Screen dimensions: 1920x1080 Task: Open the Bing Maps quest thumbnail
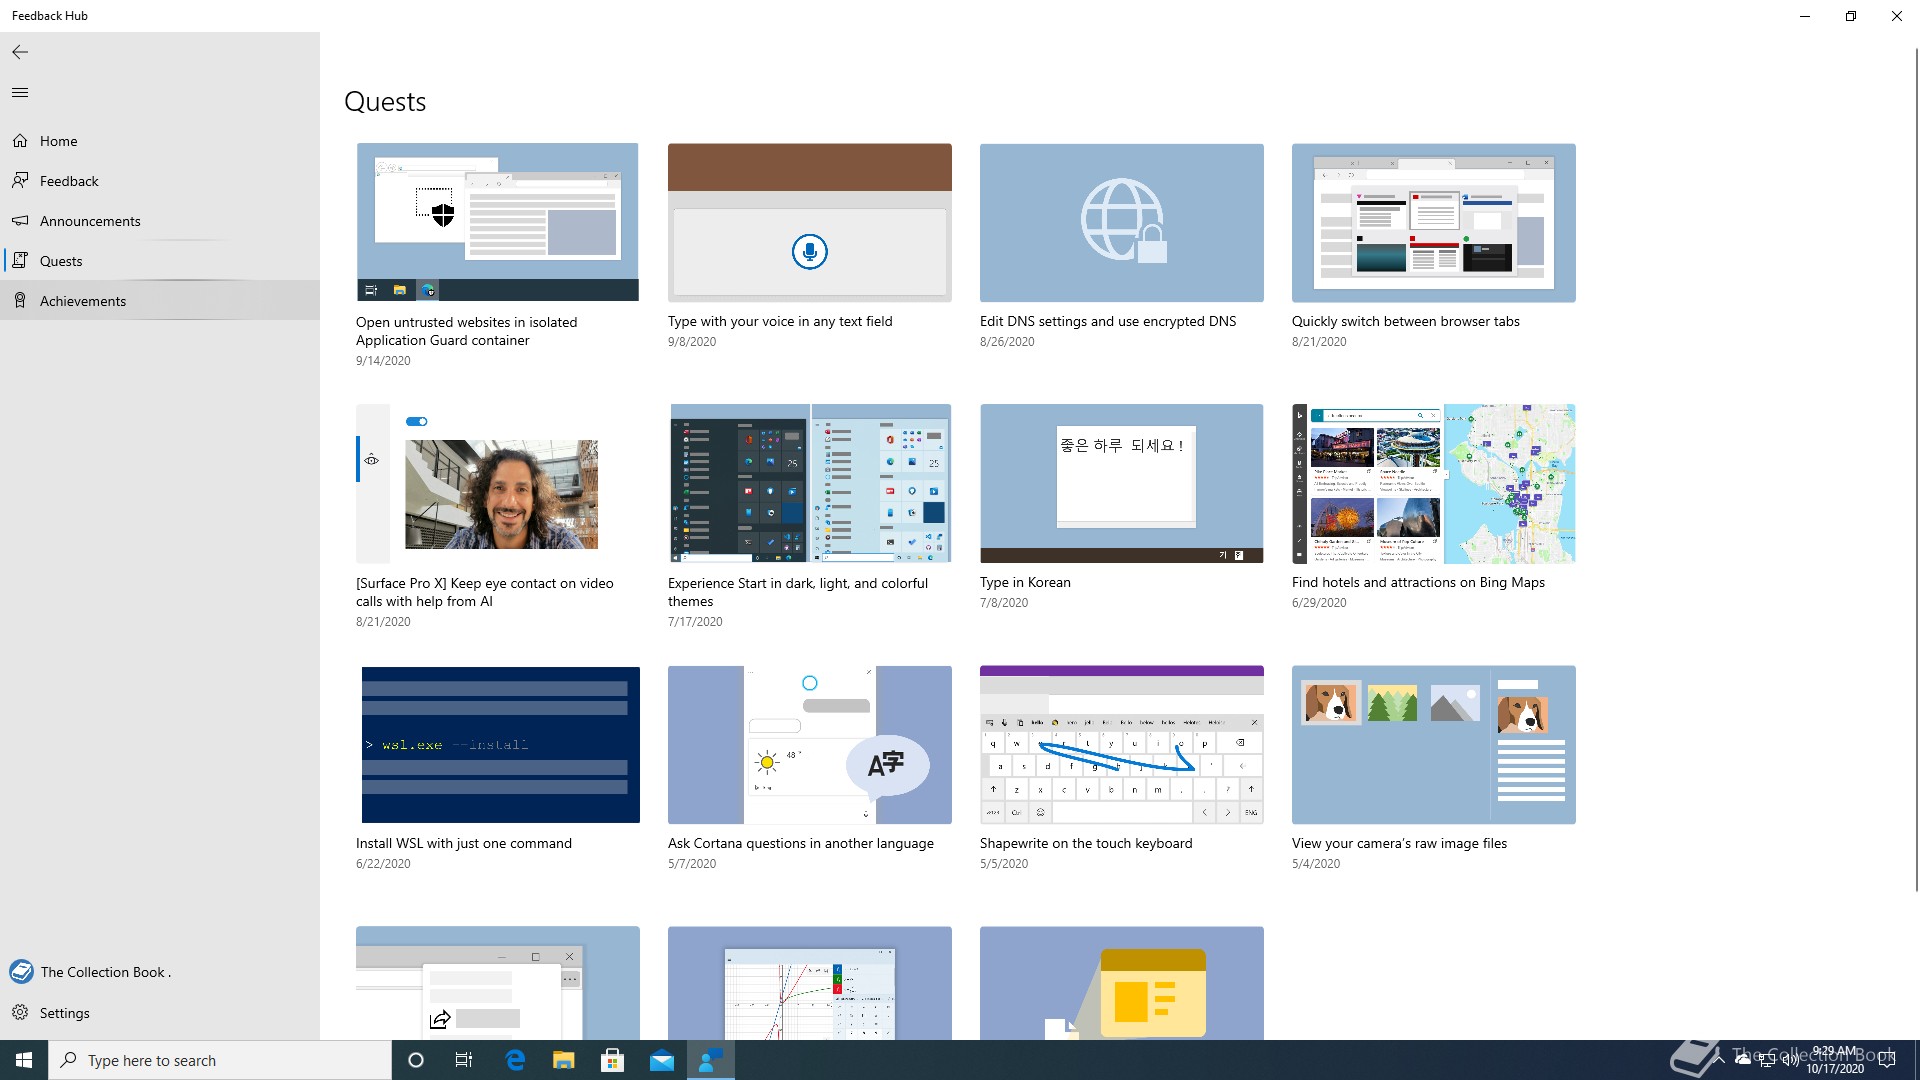[1434, 484]
